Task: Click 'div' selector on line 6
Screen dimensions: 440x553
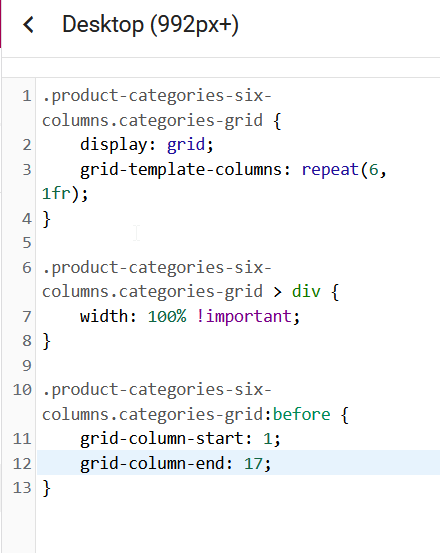Action: (x=306, y=292)
